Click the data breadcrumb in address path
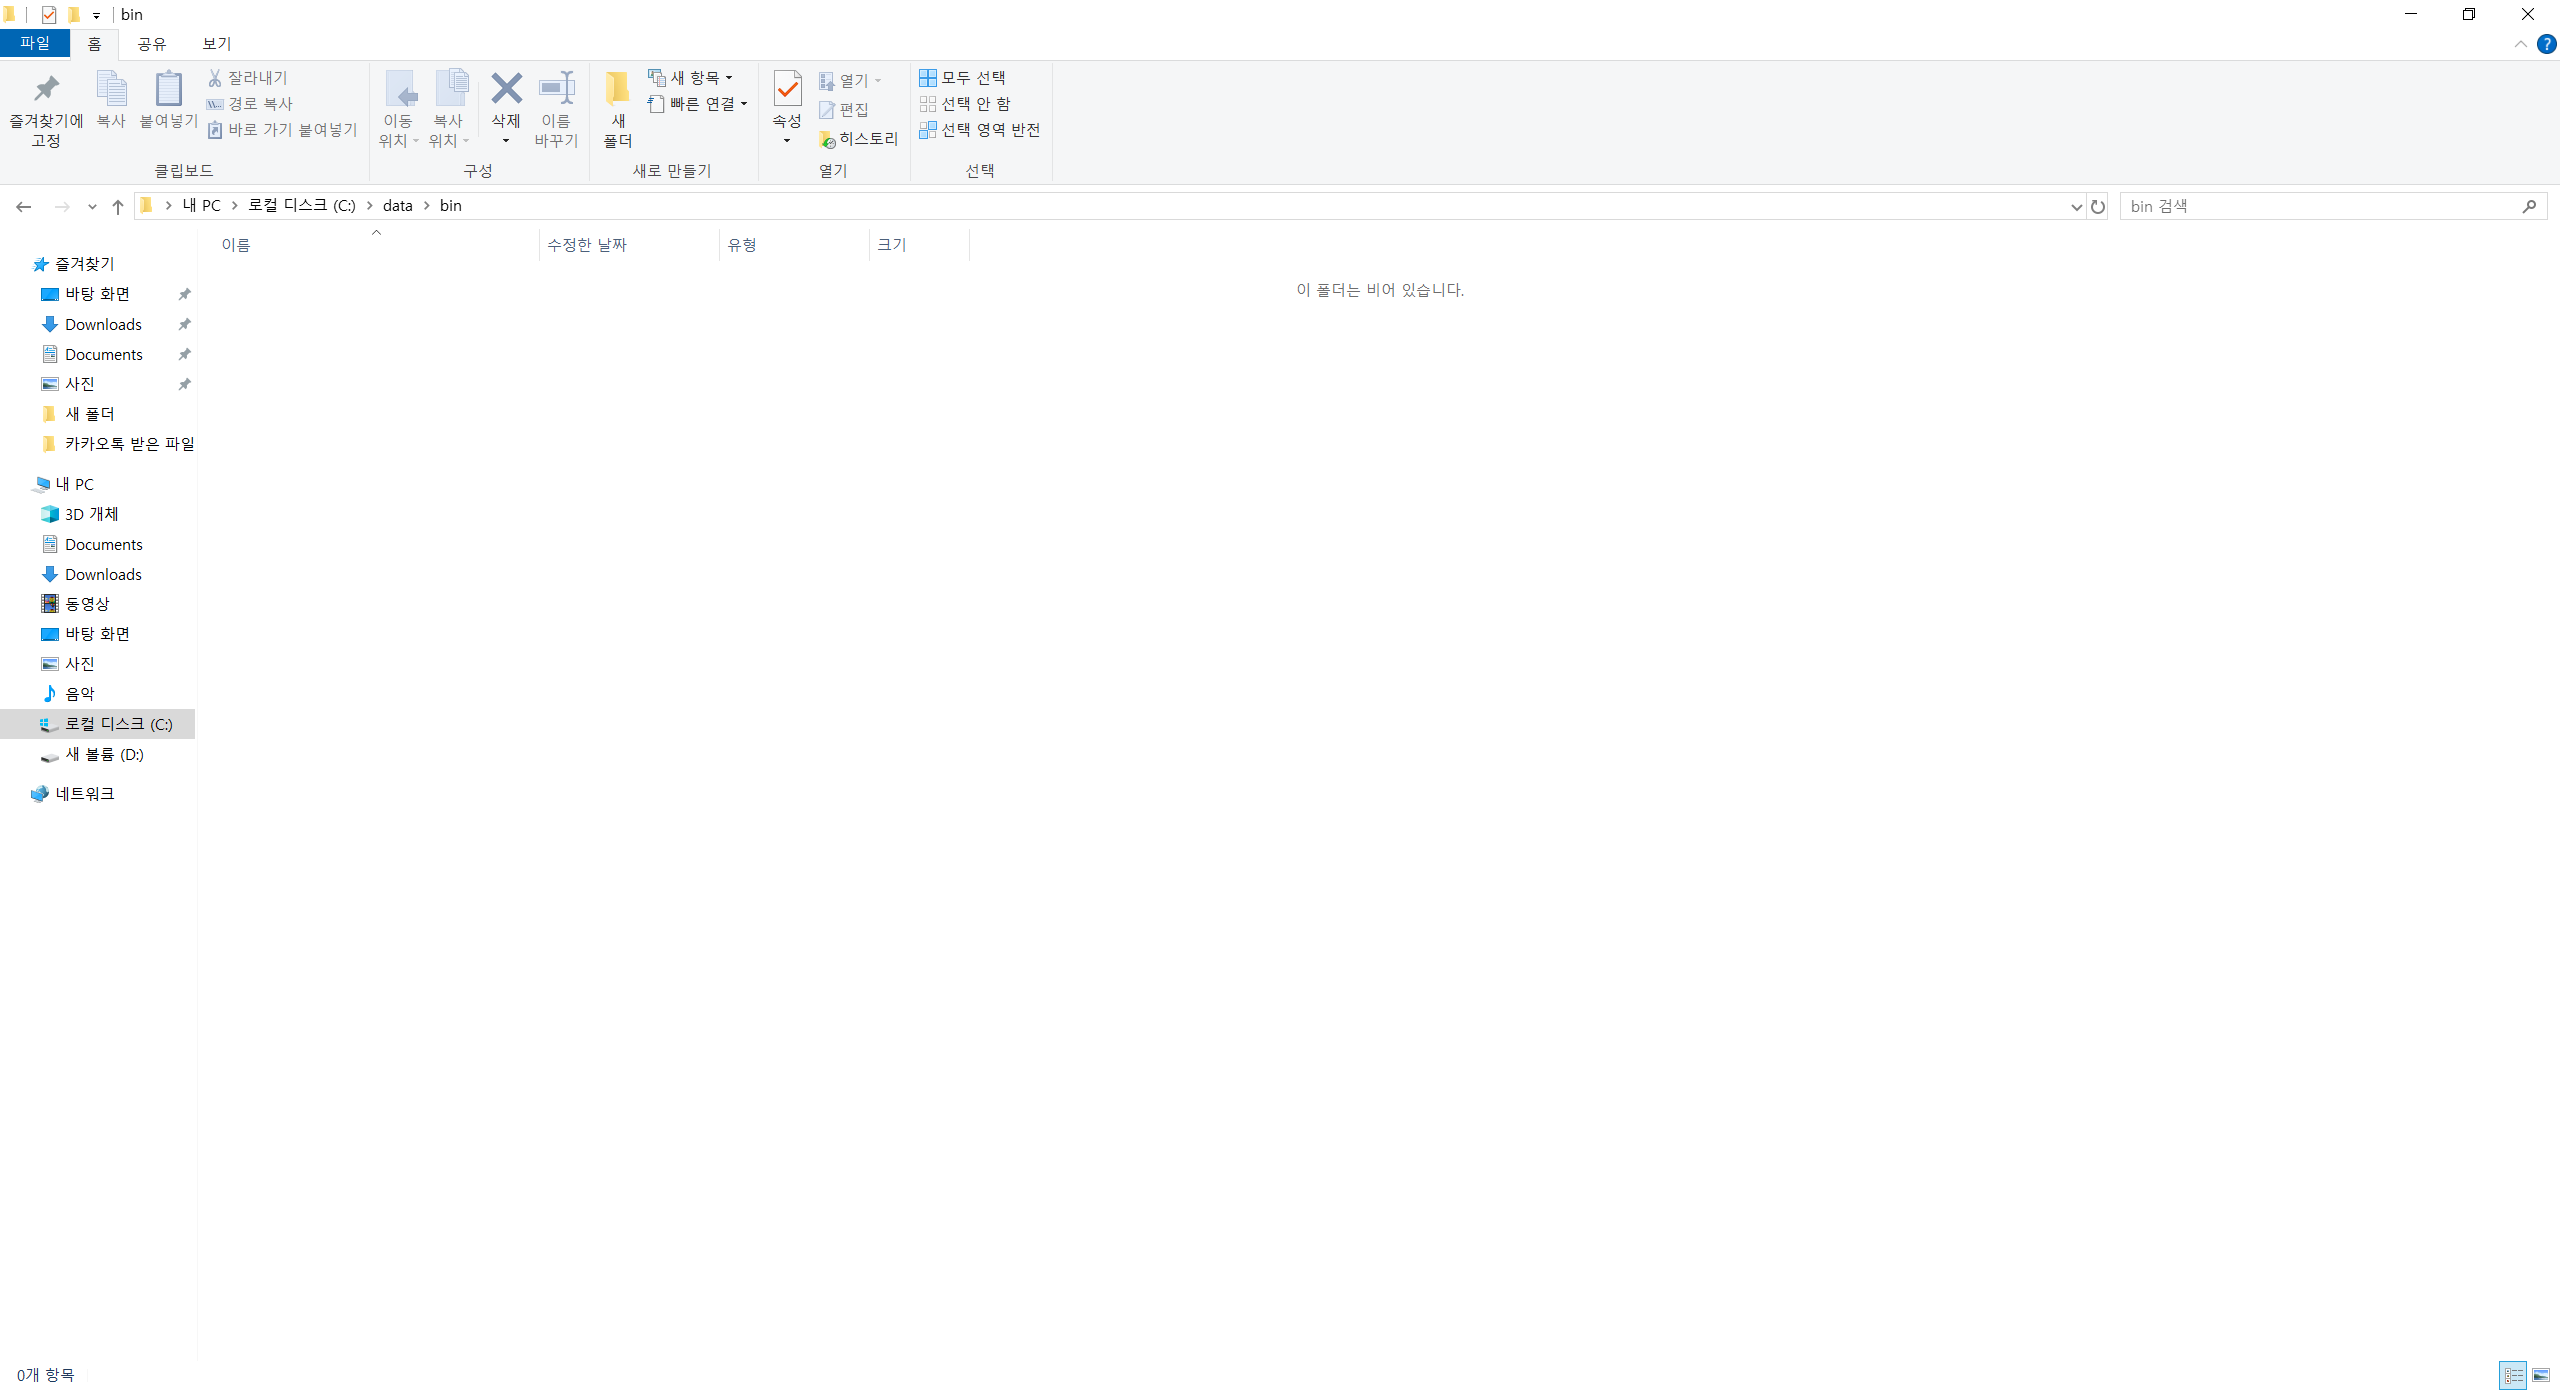 tap(397, 206)
